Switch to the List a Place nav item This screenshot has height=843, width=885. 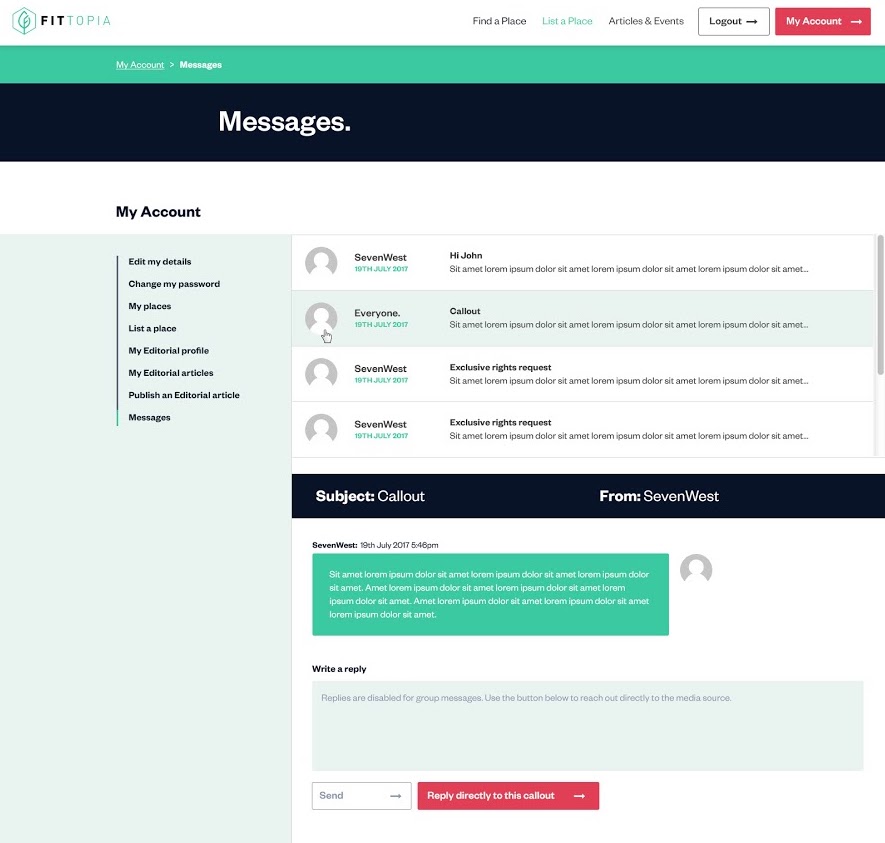click(x=566, y=20)
